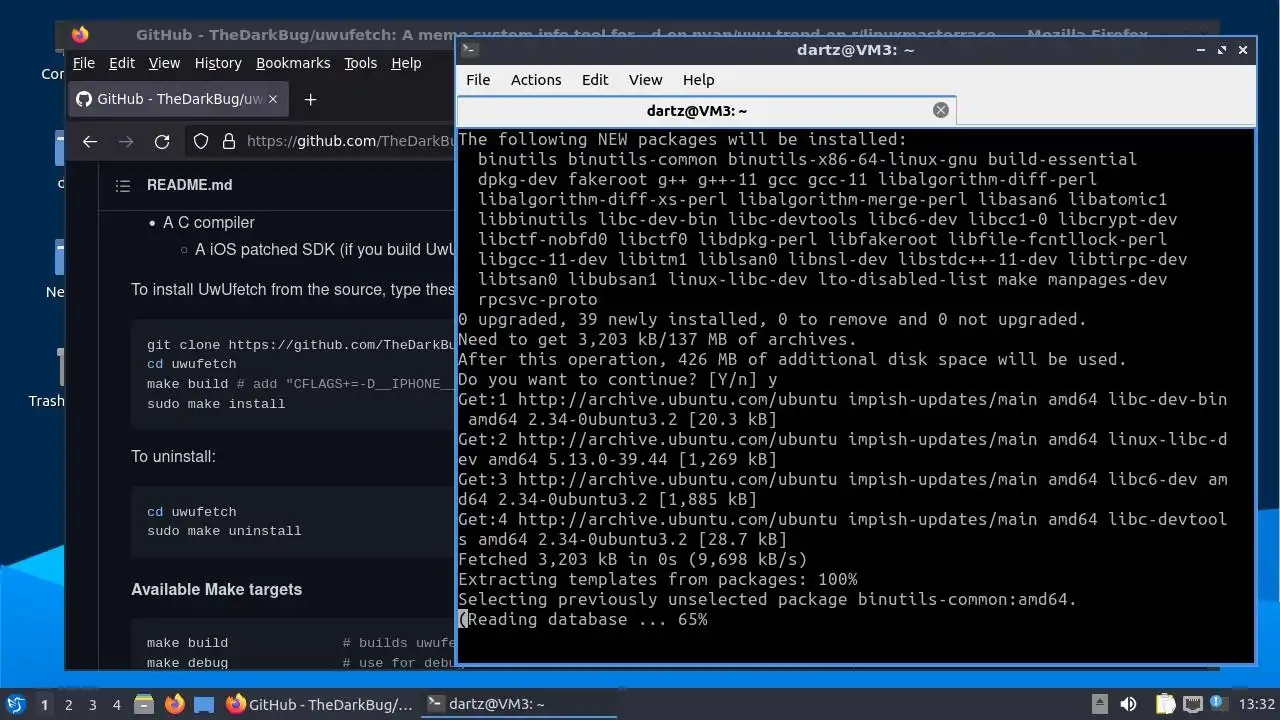Click the terminal window title icon
1280x720 pixels.
click(x=470, y=49)
